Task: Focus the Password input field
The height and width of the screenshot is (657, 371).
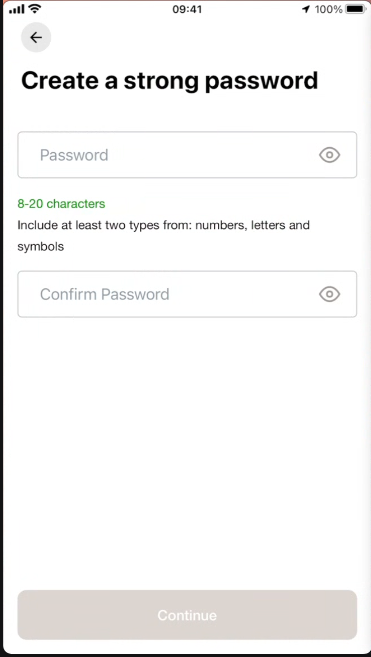Action: pos(187,155)
